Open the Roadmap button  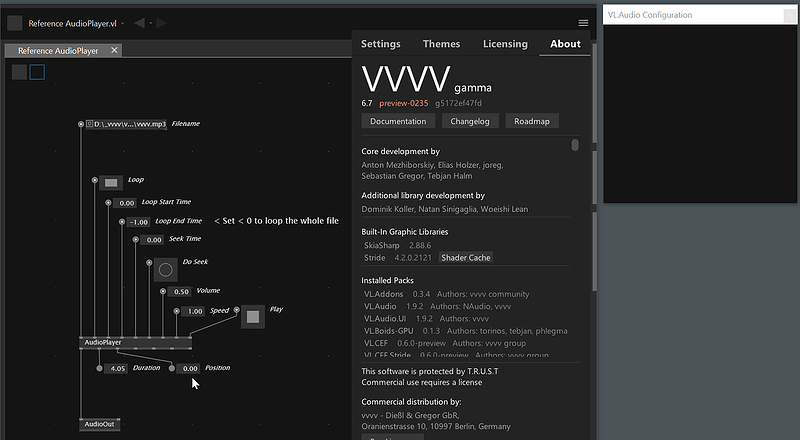pos(532,121)
